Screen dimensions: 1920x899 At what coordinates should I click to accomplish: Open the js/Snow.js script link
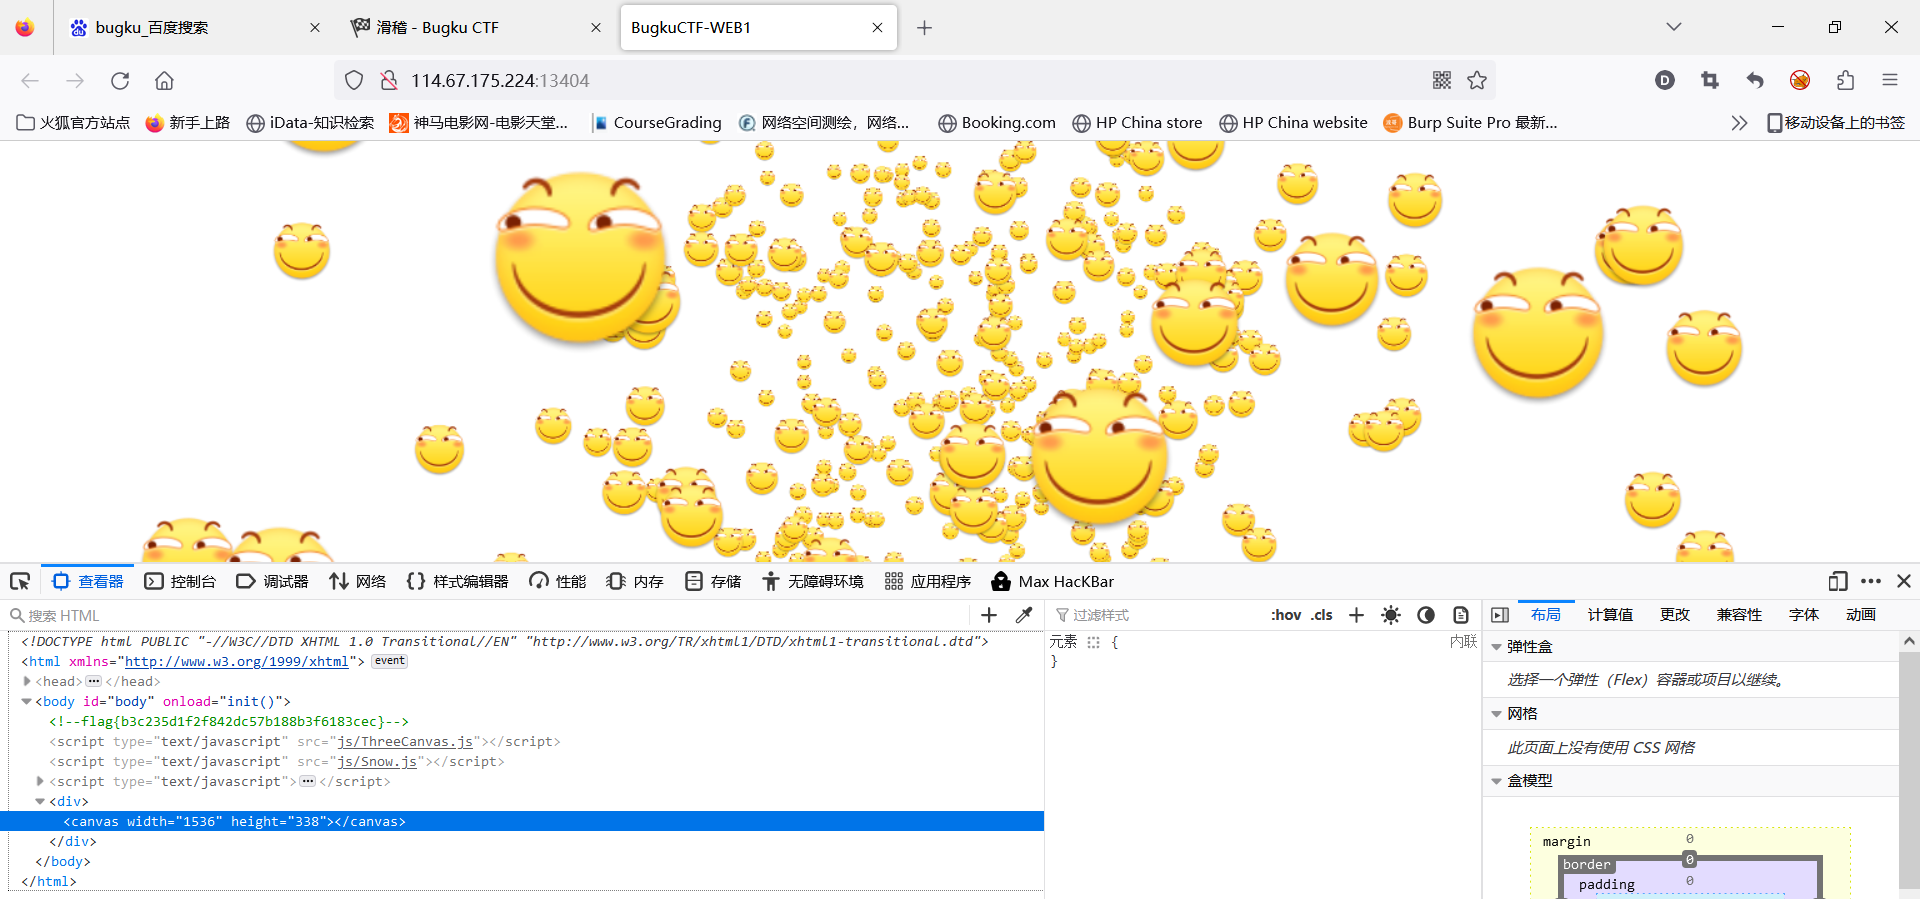pos(377,761)
